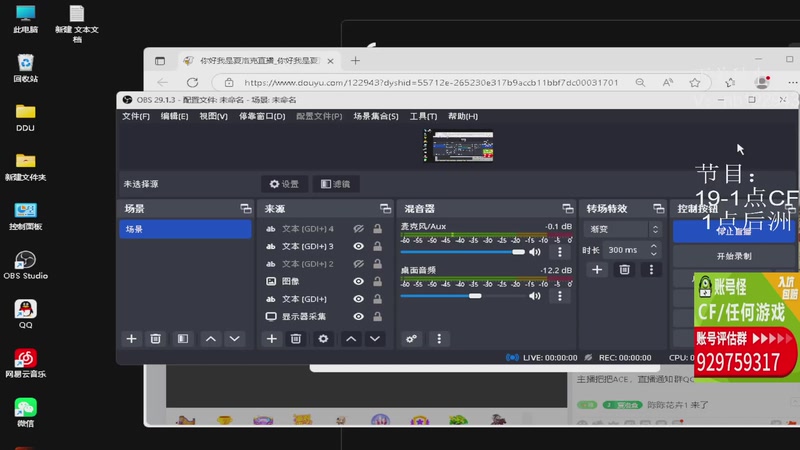This screenshot has width=800, height=450.
Task: Hide the 显示器采集 source
Action: [359, 316]
